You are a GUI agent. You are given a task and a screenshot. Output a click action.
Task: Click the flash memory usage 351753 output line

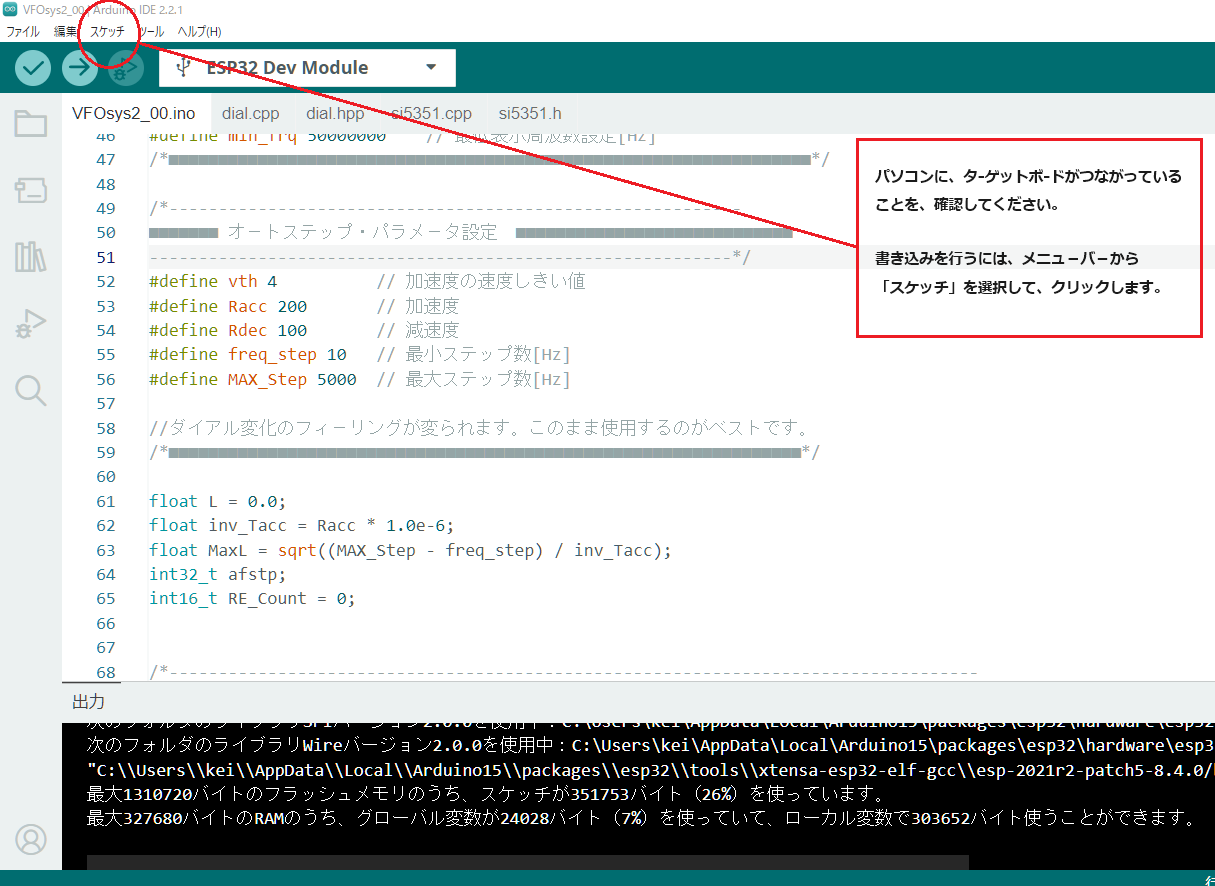[x=485, y=795]
